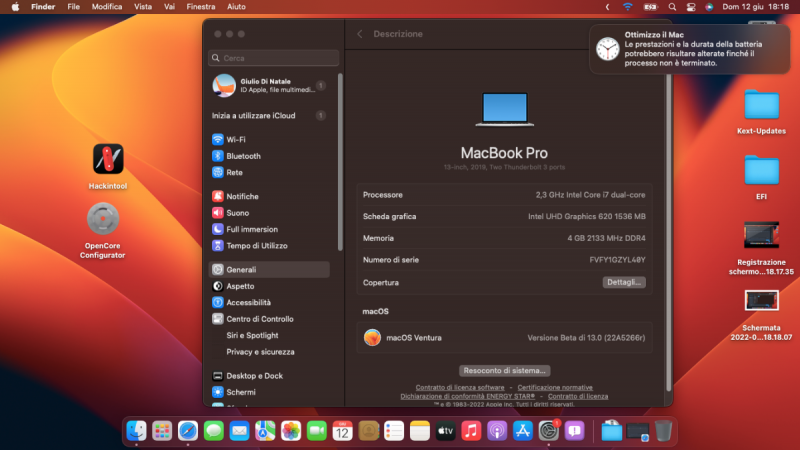Open Messages from the Dock

pos(214,431)
